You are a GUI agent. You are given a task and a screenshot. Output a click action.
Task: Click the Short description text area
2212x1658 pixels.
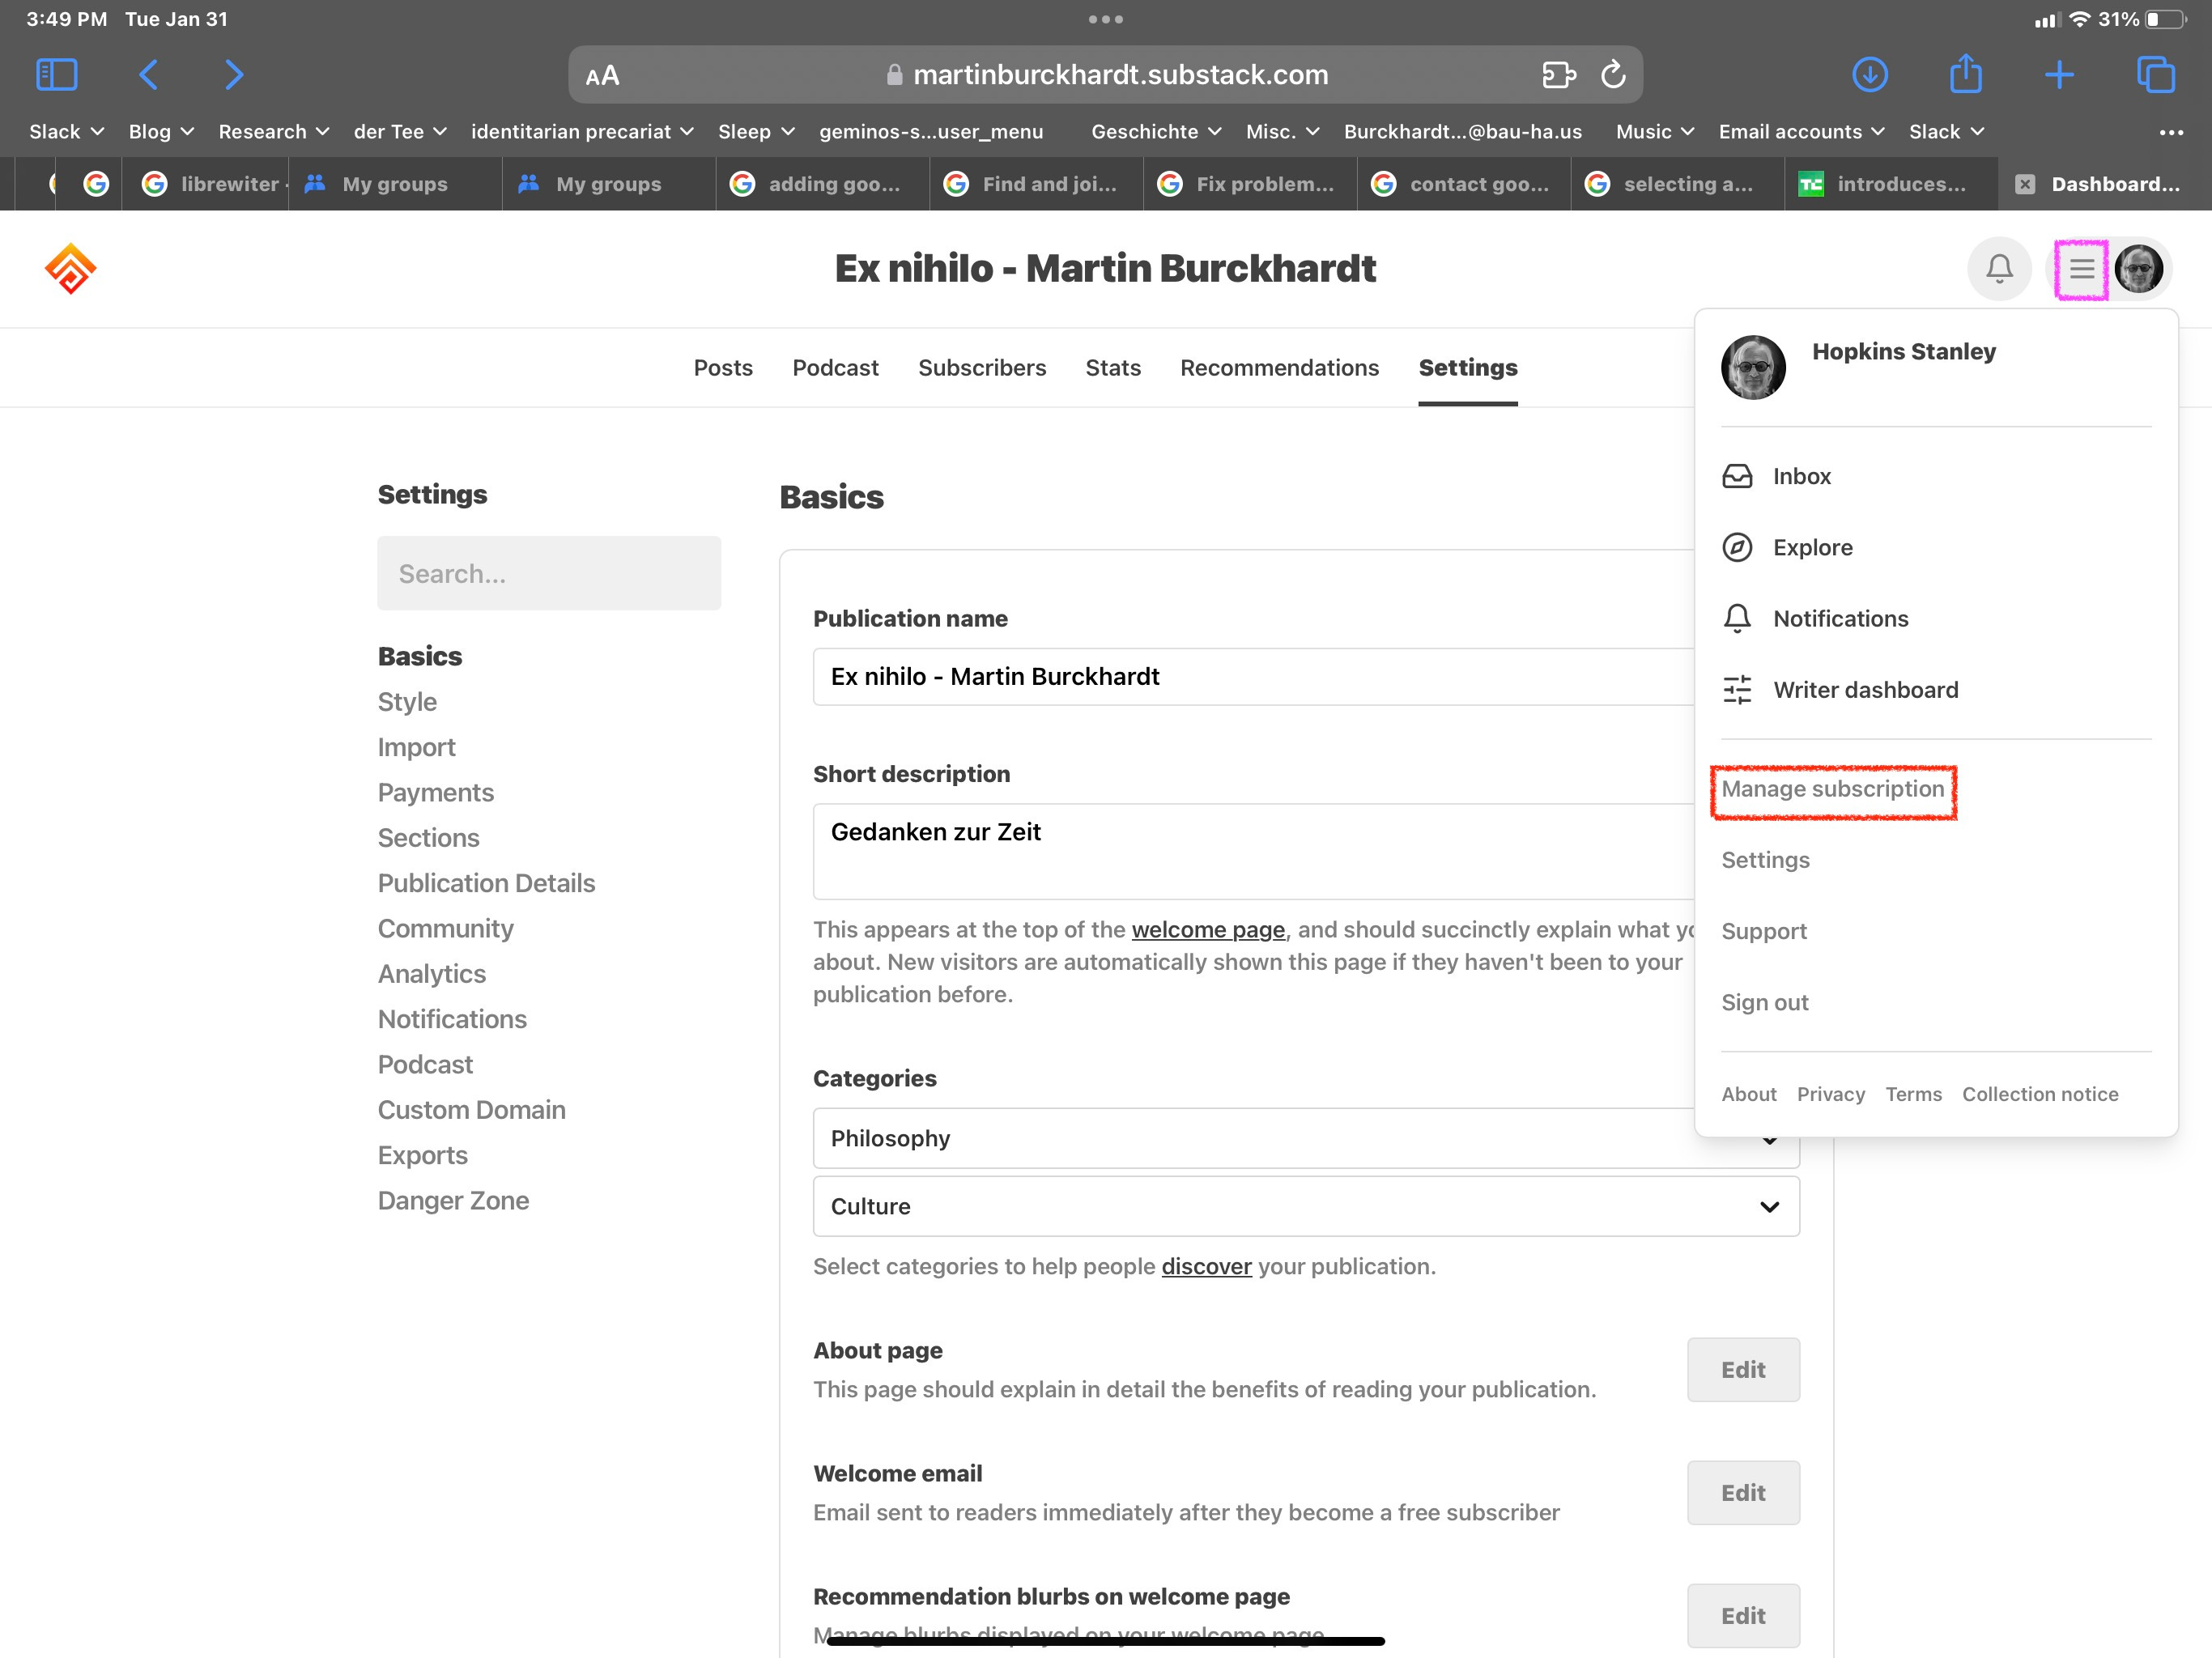point(1254,851)
